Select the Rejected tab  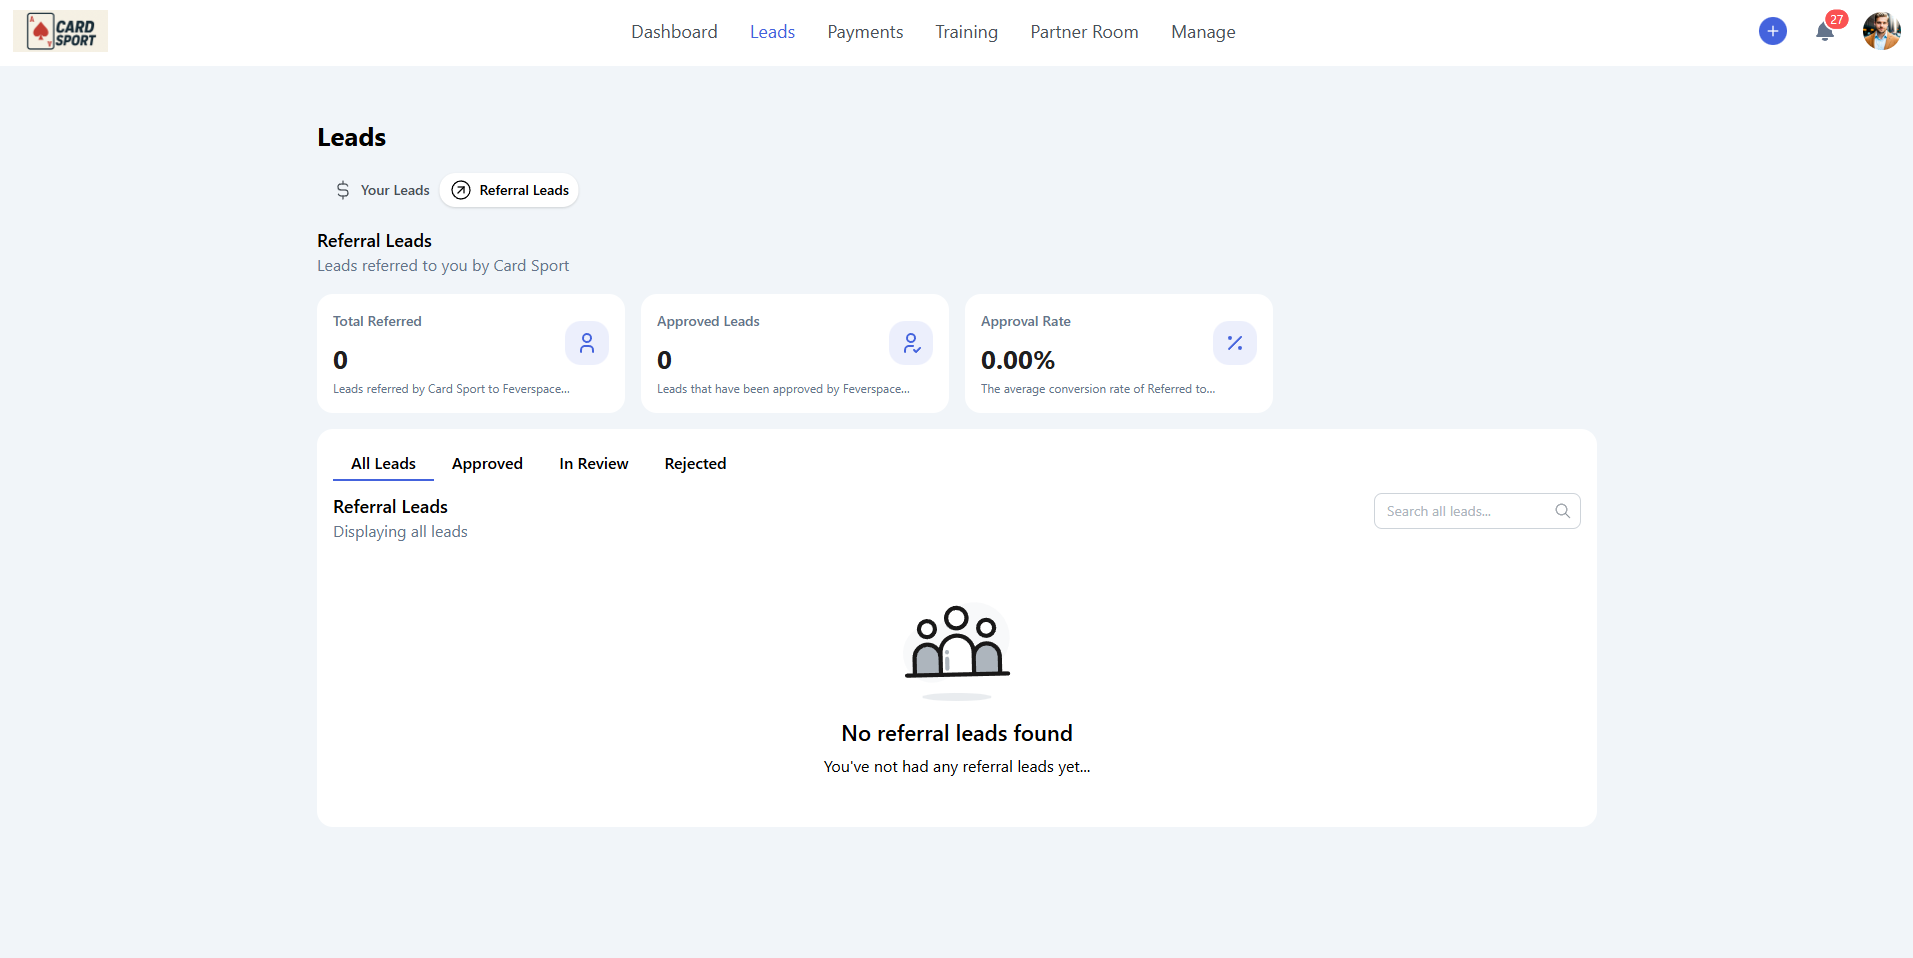tap(695, 464)
